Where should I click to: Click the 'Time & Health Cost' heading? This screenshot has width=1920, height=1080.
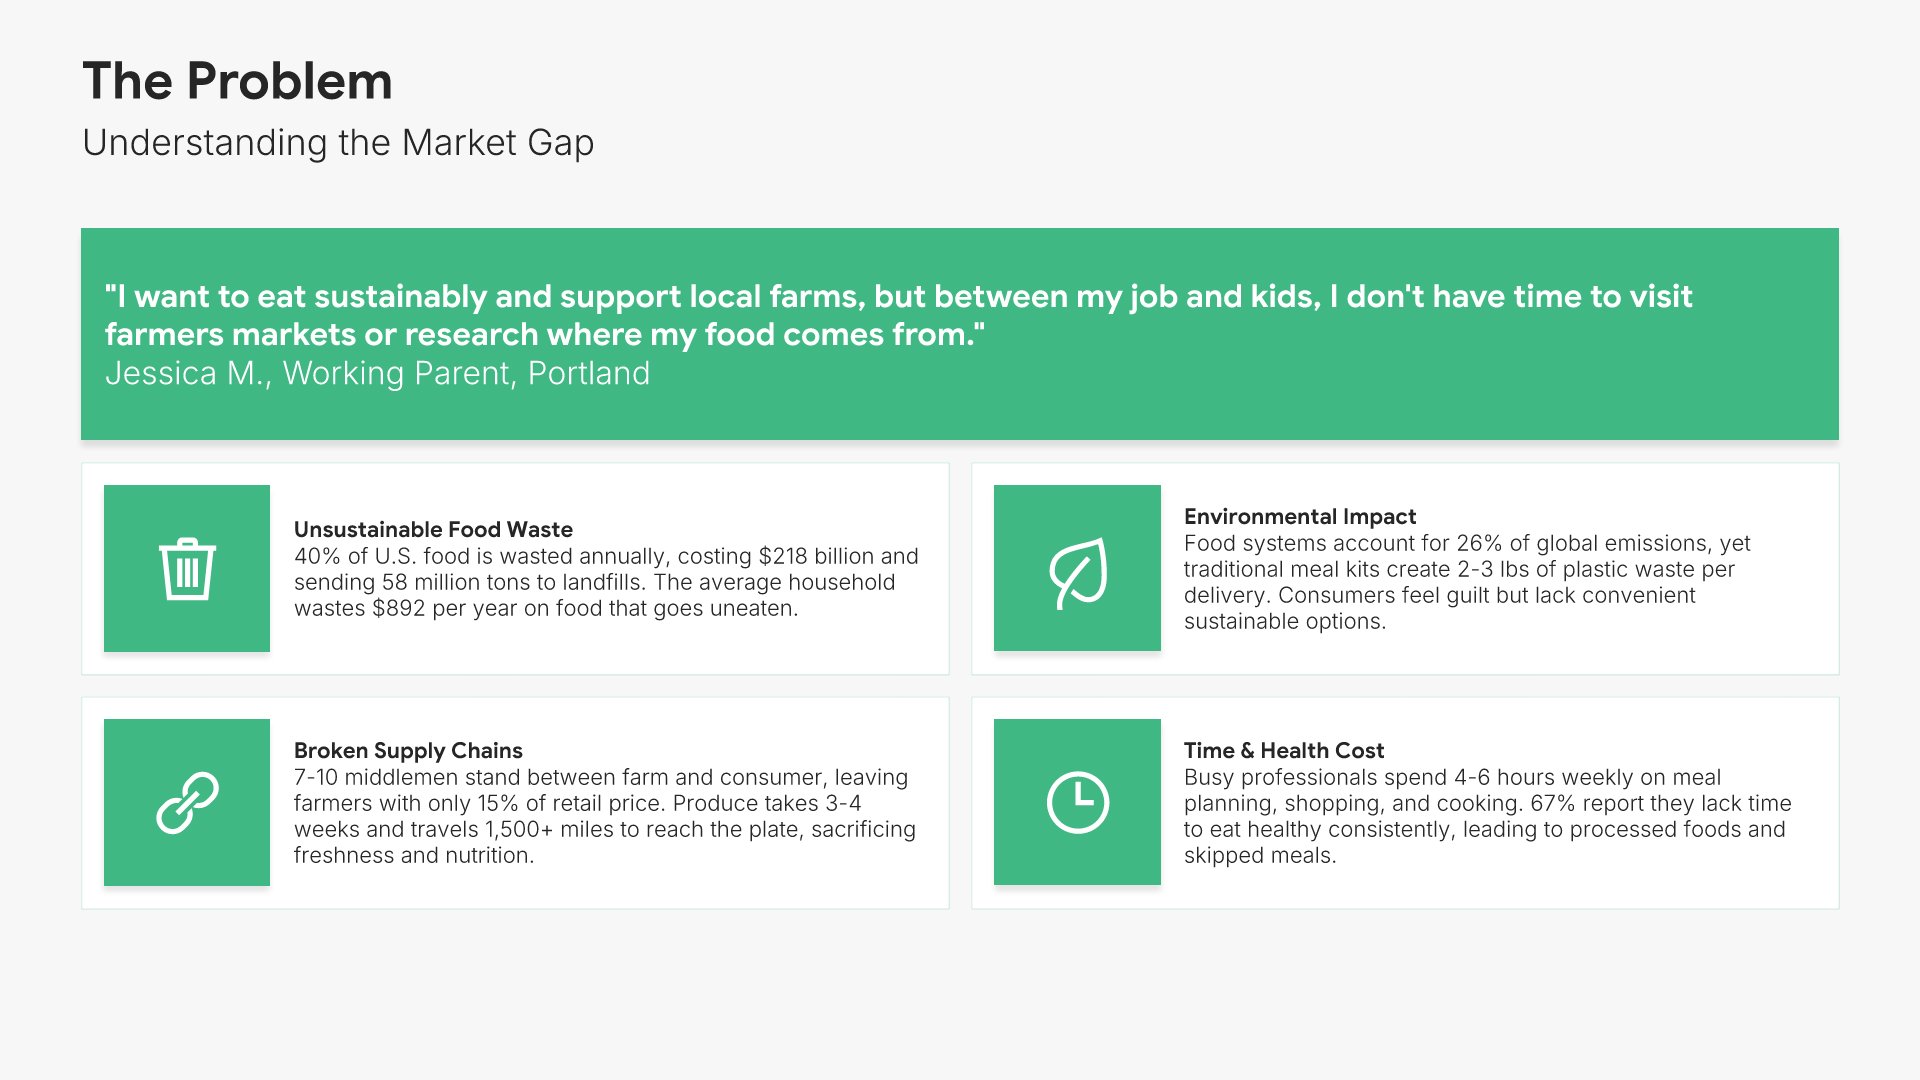point(1283,750)
